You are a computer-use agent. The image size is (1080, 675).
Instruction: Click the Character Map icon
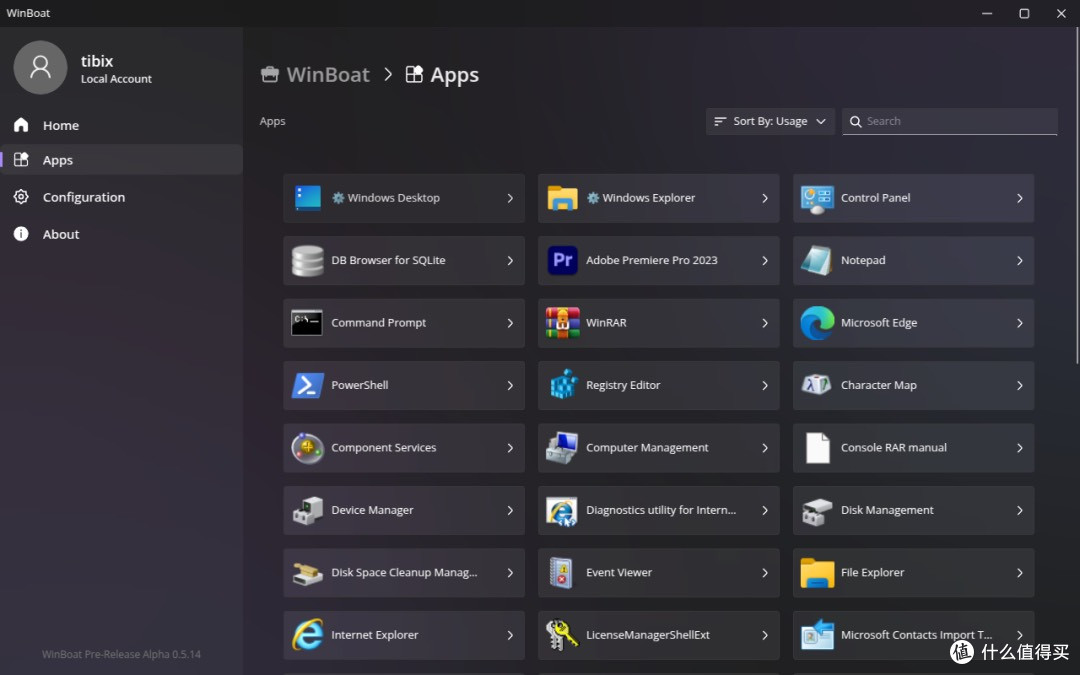point(817,385)
